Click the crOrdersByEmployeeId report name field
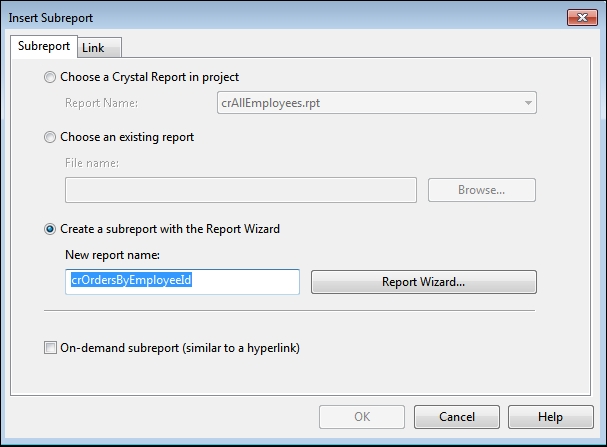Image resolution: width=607 pixels, height=447 pixels. coord(183,282)
